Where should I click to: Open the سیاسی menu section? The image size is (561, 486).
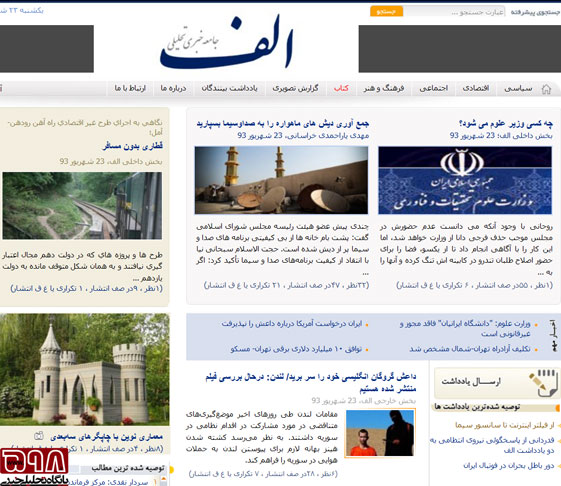tap(518, 88)
